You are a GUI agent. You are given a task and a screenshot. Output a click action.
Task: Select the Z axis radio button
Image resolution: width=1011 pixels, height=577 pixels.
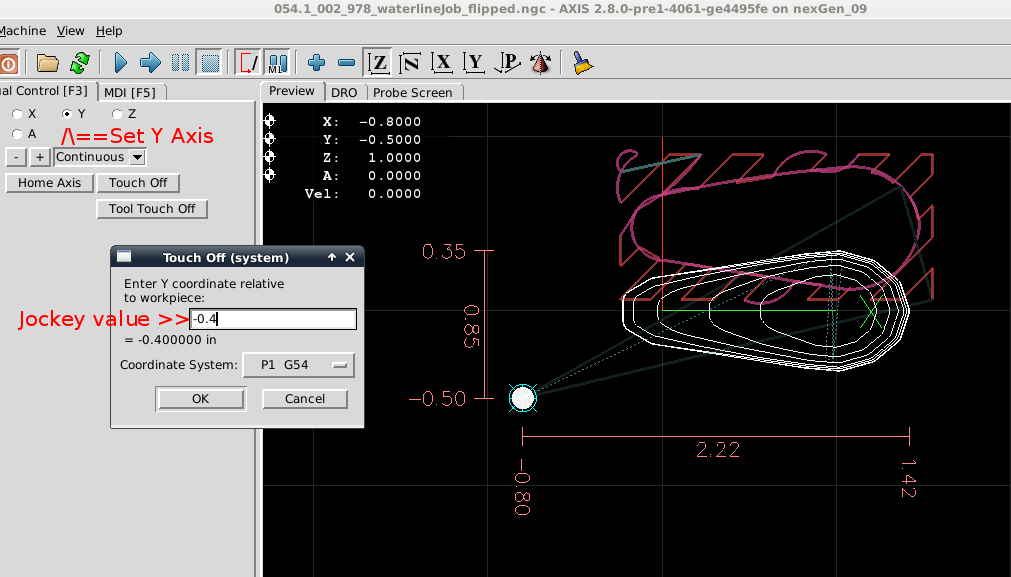(x=117, y=114)
